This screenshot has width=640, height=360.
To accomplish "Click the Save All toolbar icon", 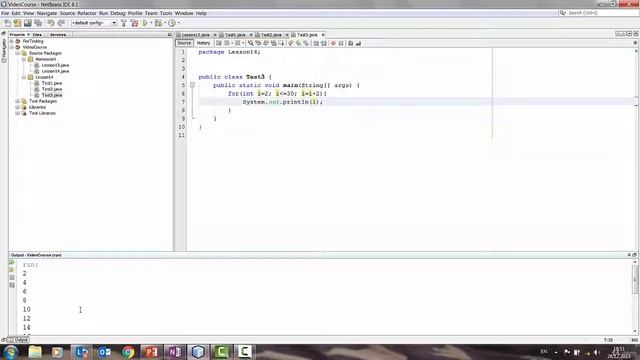I will coord(38,23).
